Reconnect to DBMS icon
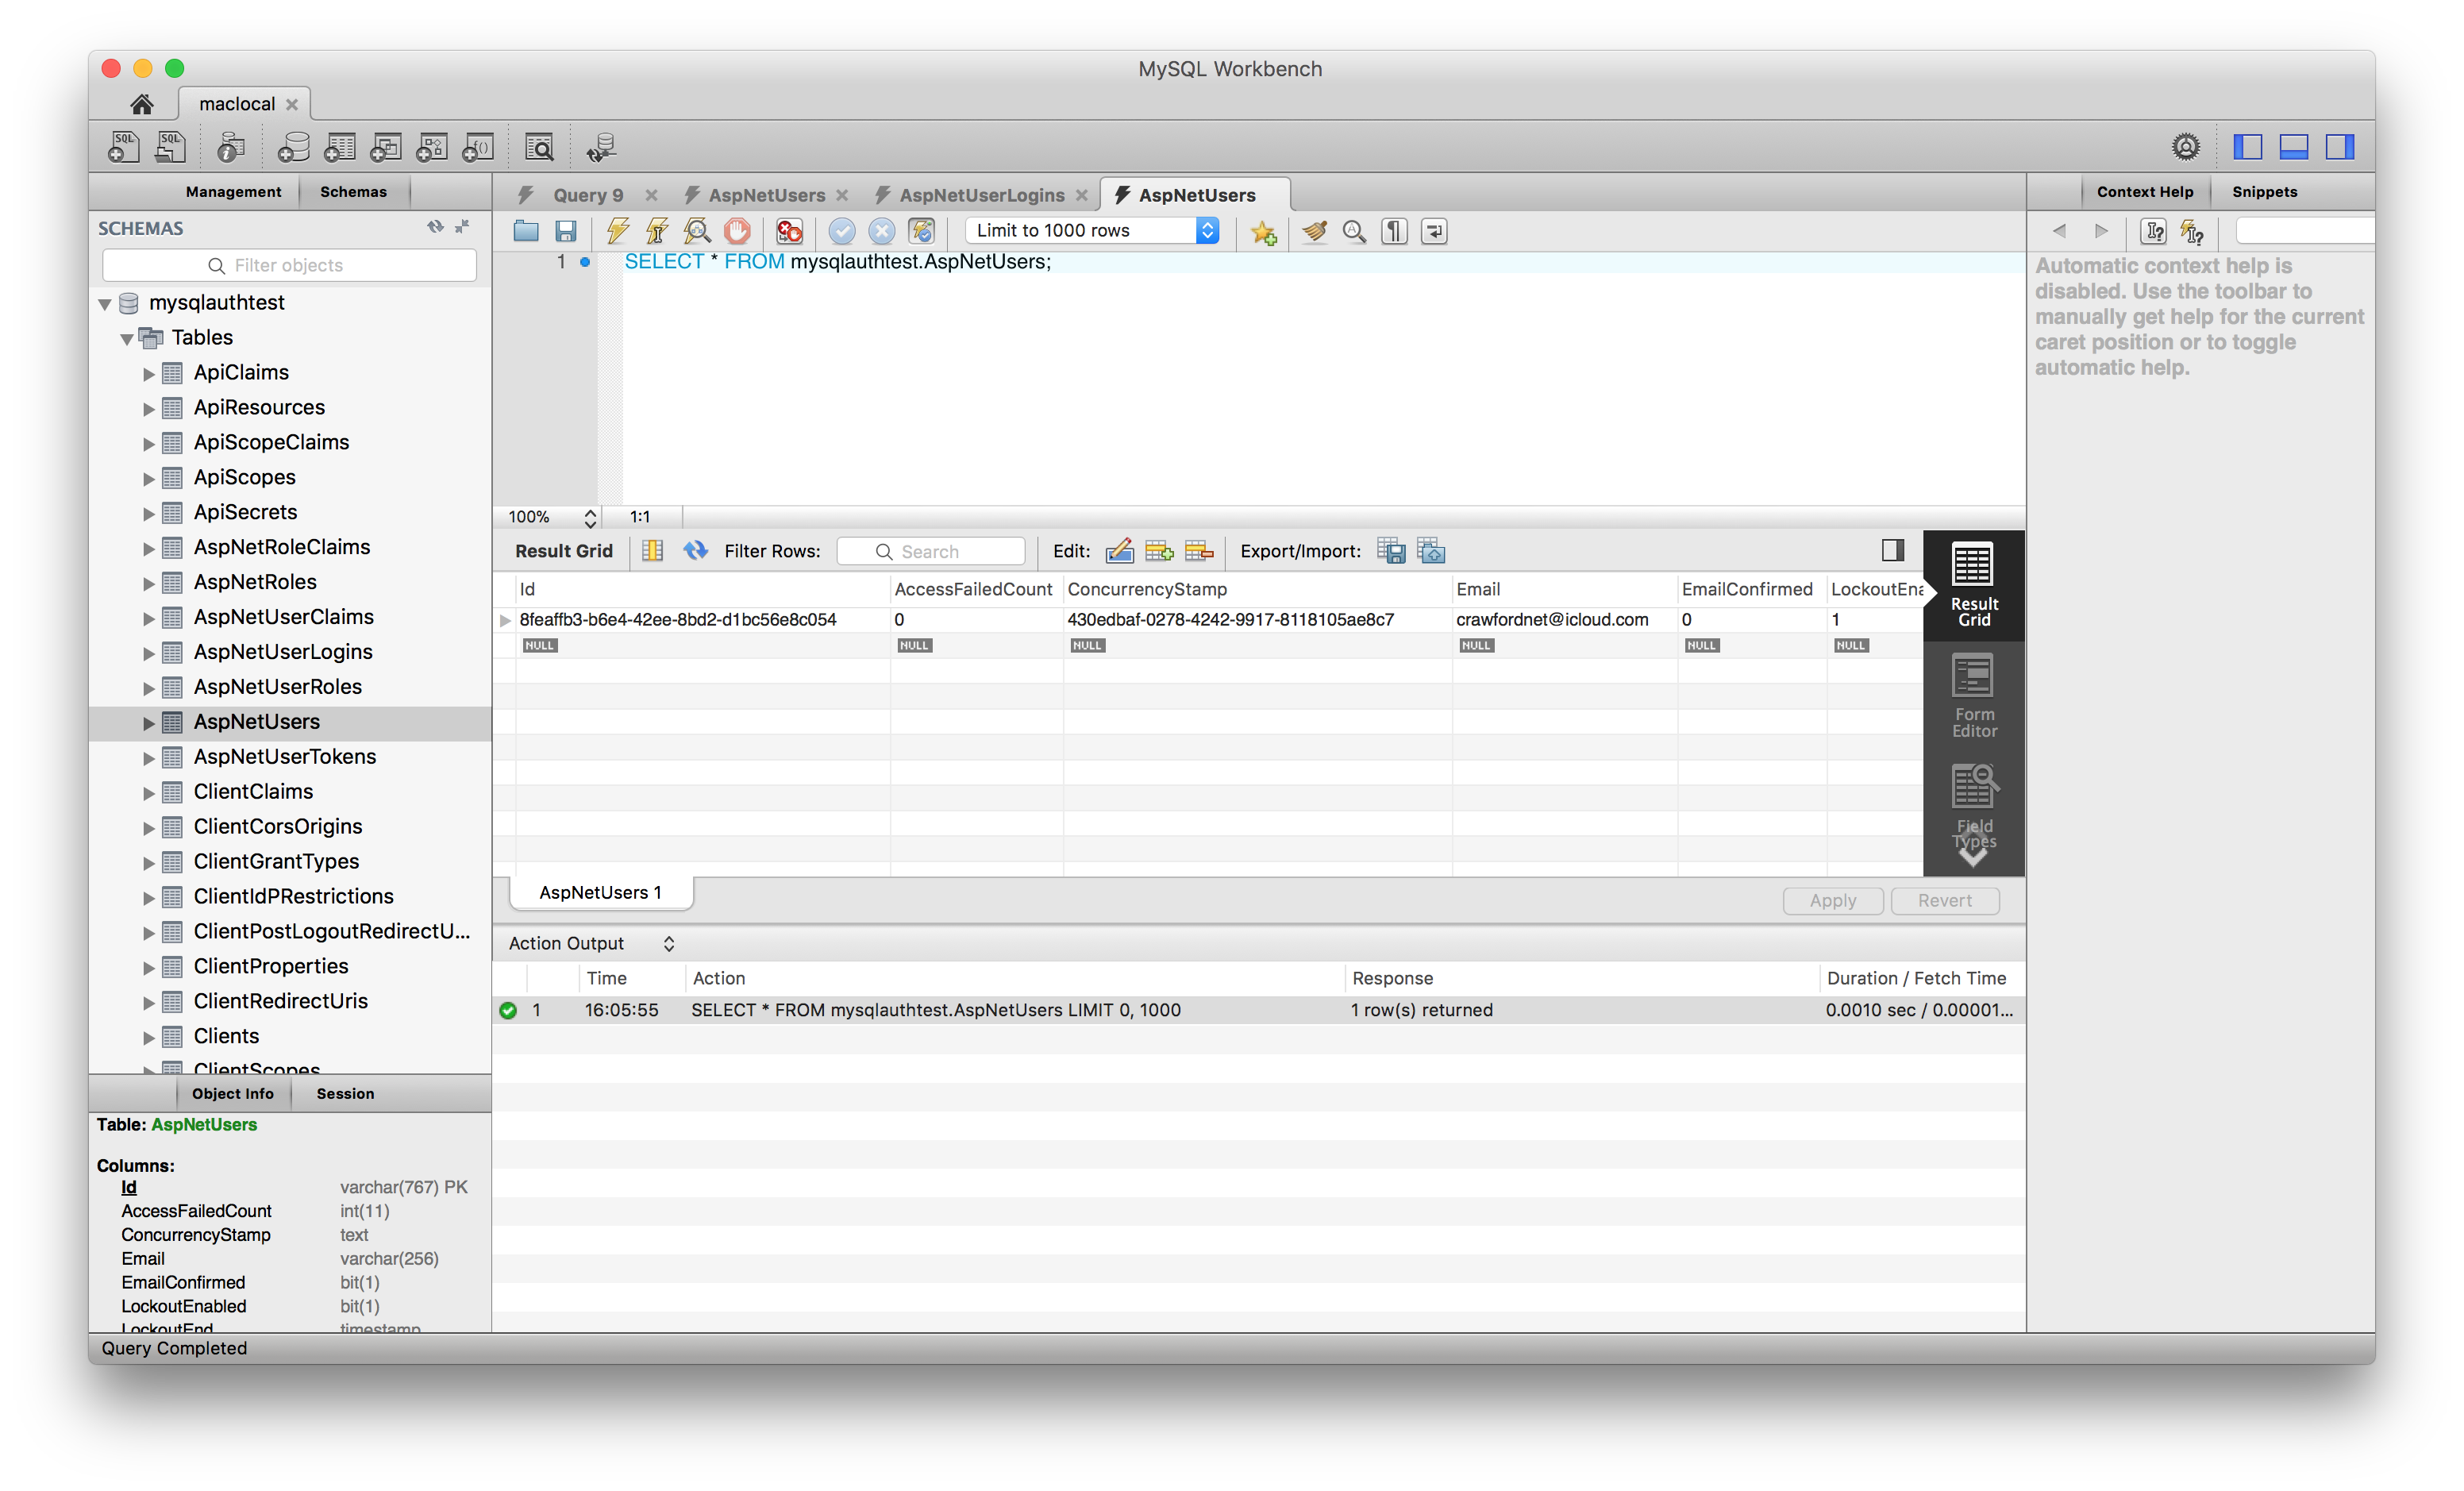 pyautogui.click(x=601, y=147)
